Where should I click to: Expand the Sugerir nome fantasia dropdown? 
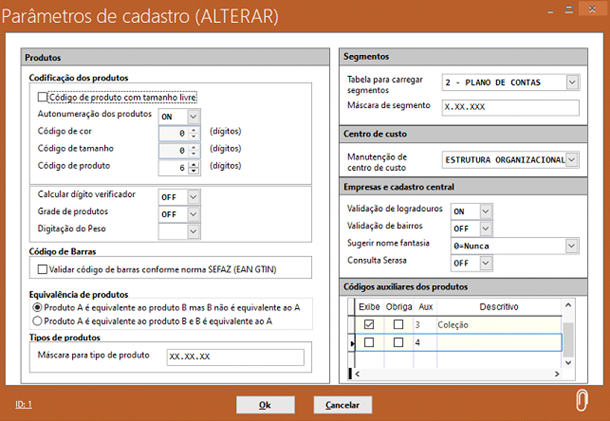pyautogui.click(x=572, y=245)
